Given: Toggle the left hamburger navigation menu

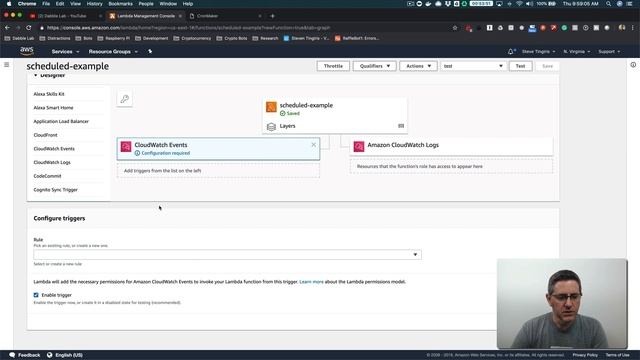Looking at the screenshot, I should point(7,64).
